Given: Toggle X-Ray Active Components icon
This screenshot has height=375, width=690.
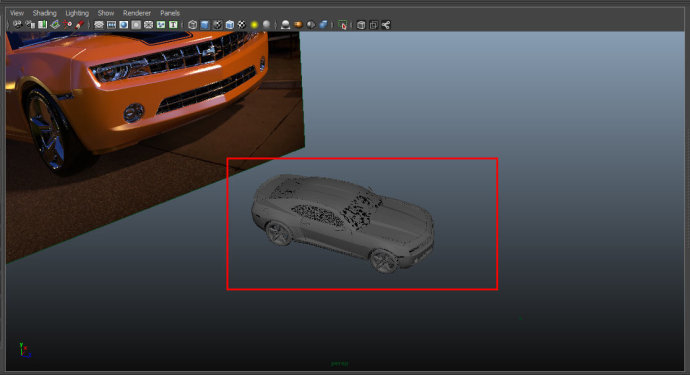Looking at the screenshot, I should click(x=374, y=25).
